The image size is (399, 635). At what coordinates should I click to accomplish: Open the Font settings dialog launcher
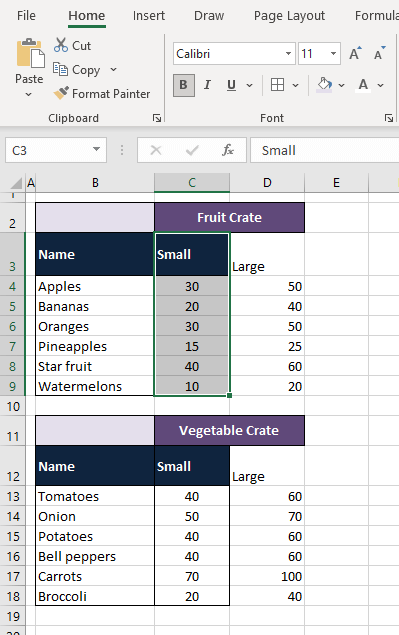(x=389, y=118)
